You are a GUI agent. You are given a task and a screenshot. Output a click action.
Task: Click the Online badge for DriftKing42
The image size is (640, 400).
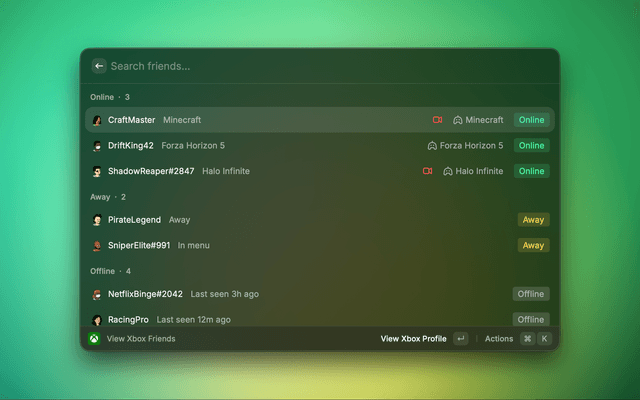click(x=531, y=145)
